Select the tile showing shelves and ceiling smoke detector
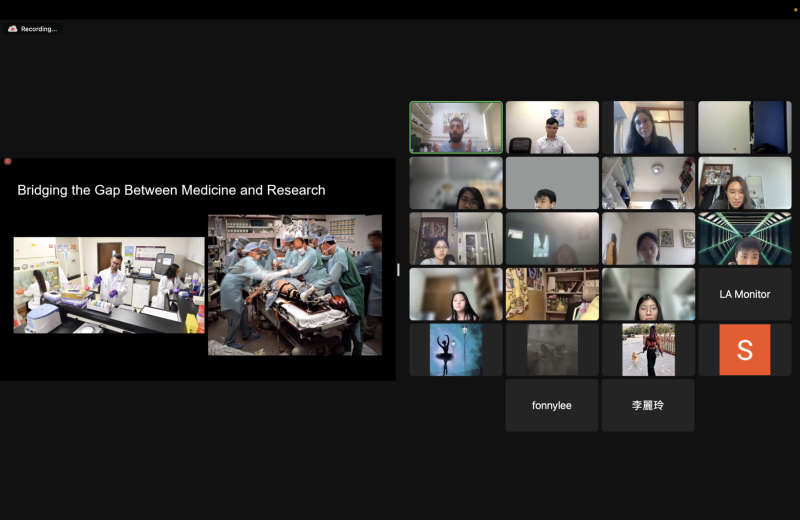The image size is (800, 520). tap(648, 183)
